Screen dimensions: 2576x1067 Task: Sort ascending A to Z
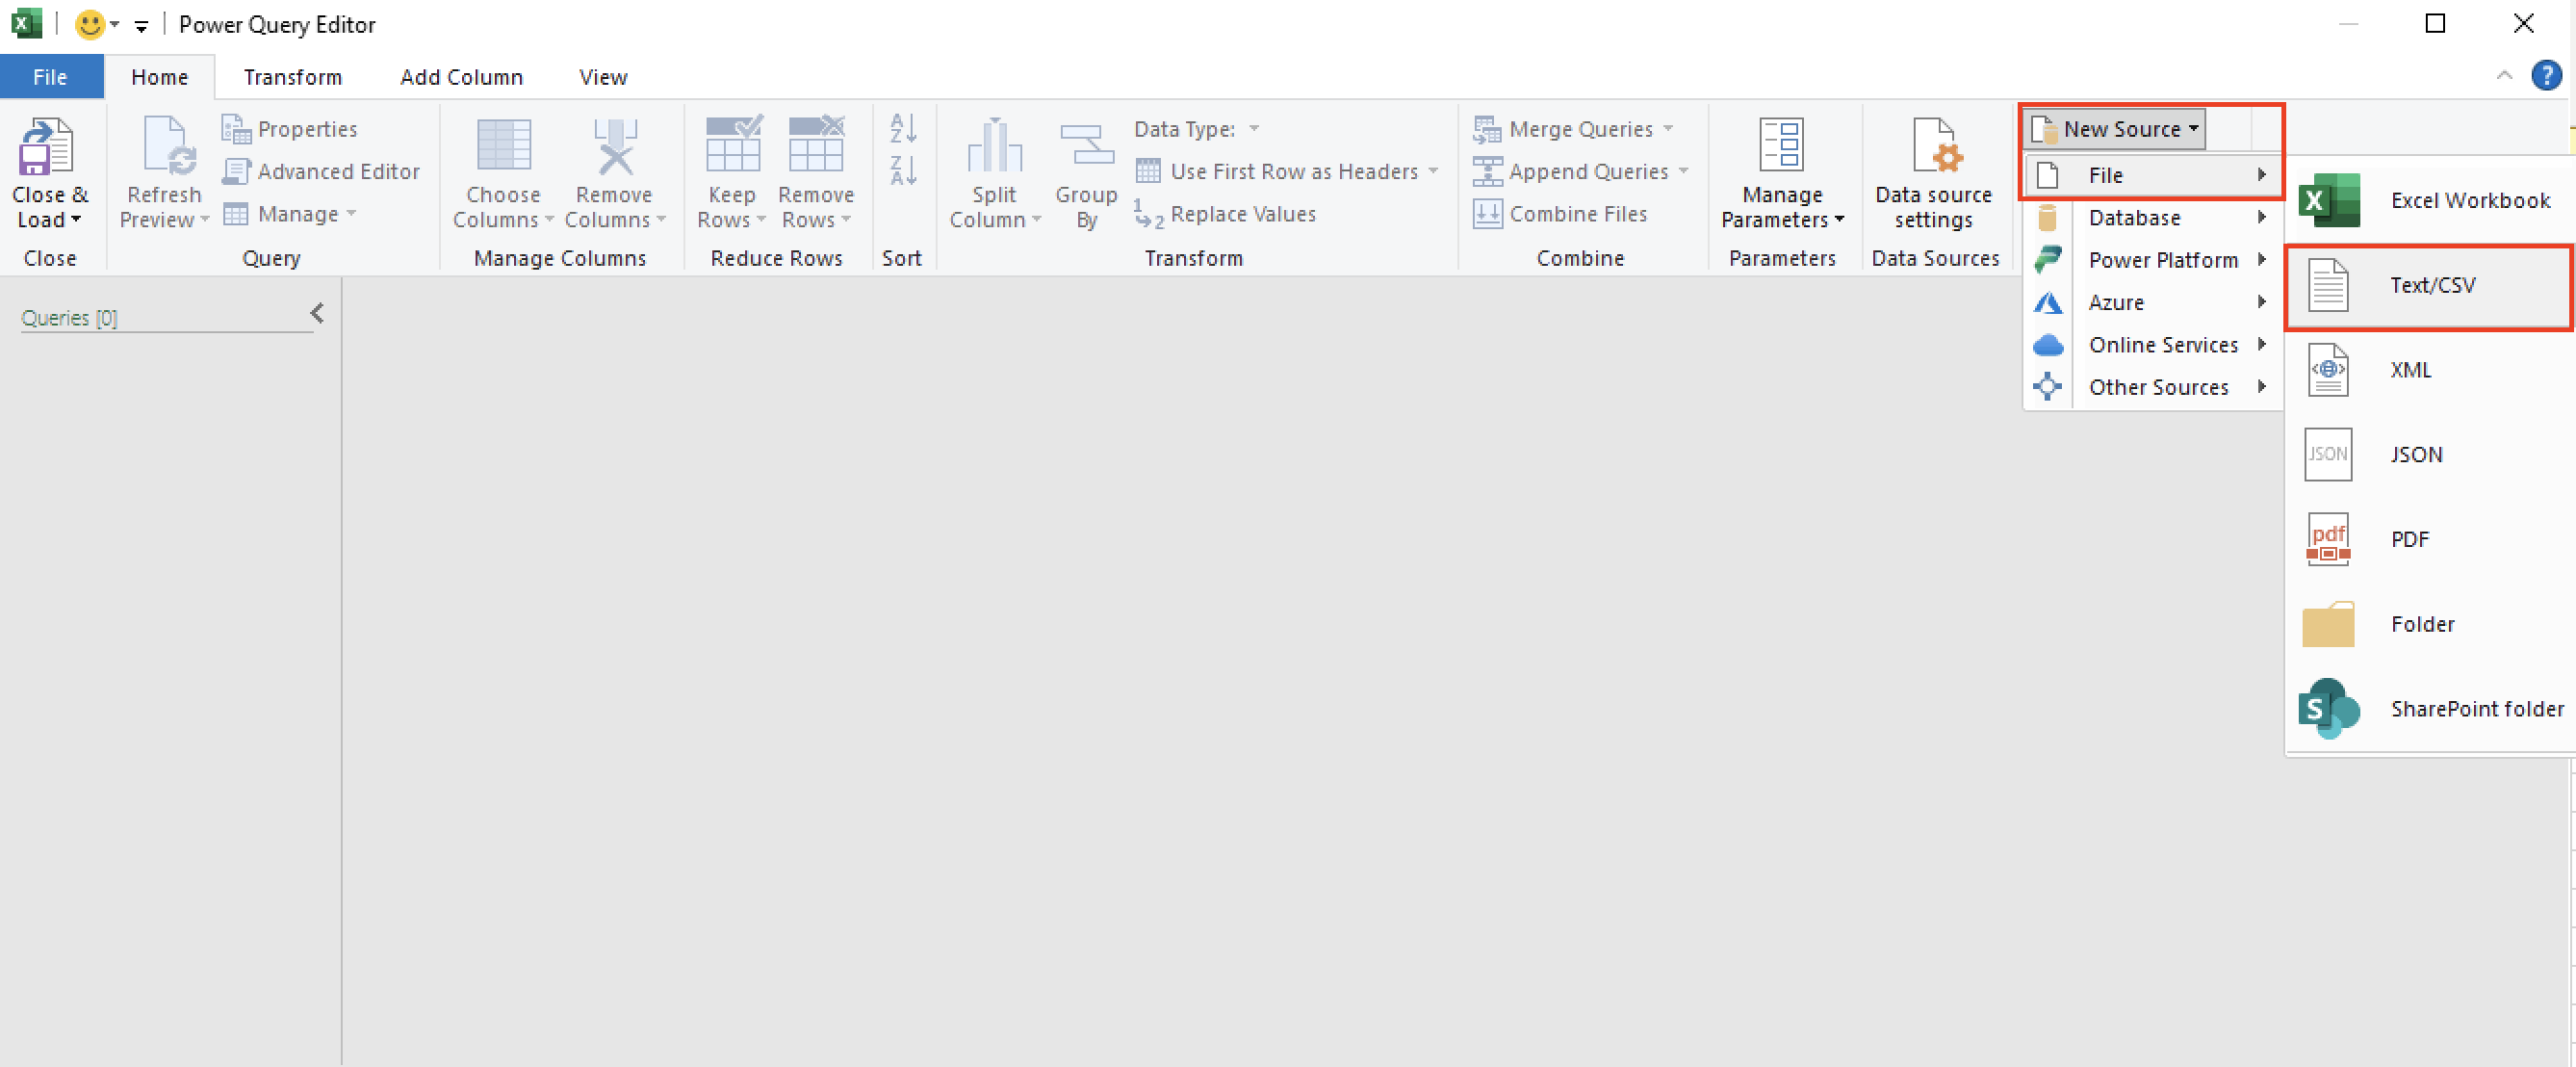click(903, 128)
